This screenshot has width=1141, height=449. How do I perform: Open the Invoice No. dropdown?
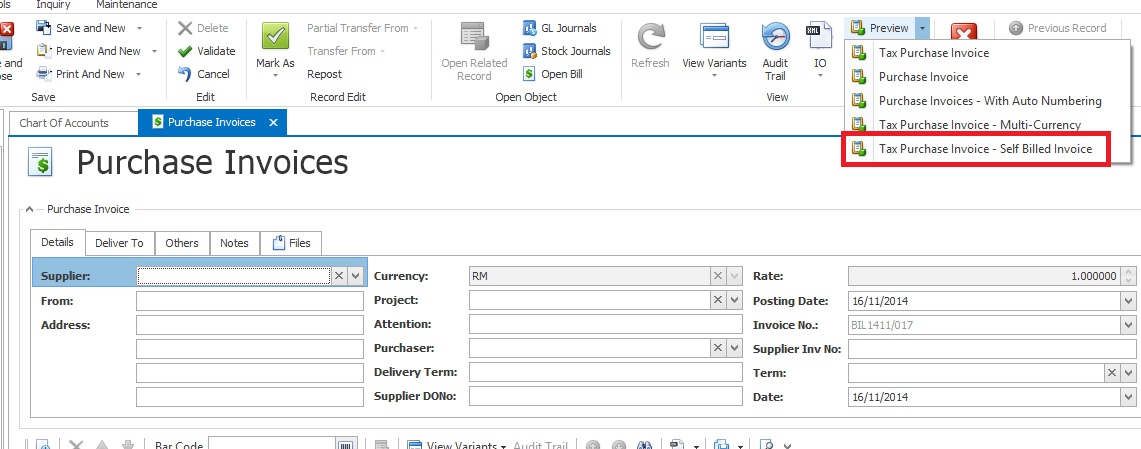coord(1128,325)
